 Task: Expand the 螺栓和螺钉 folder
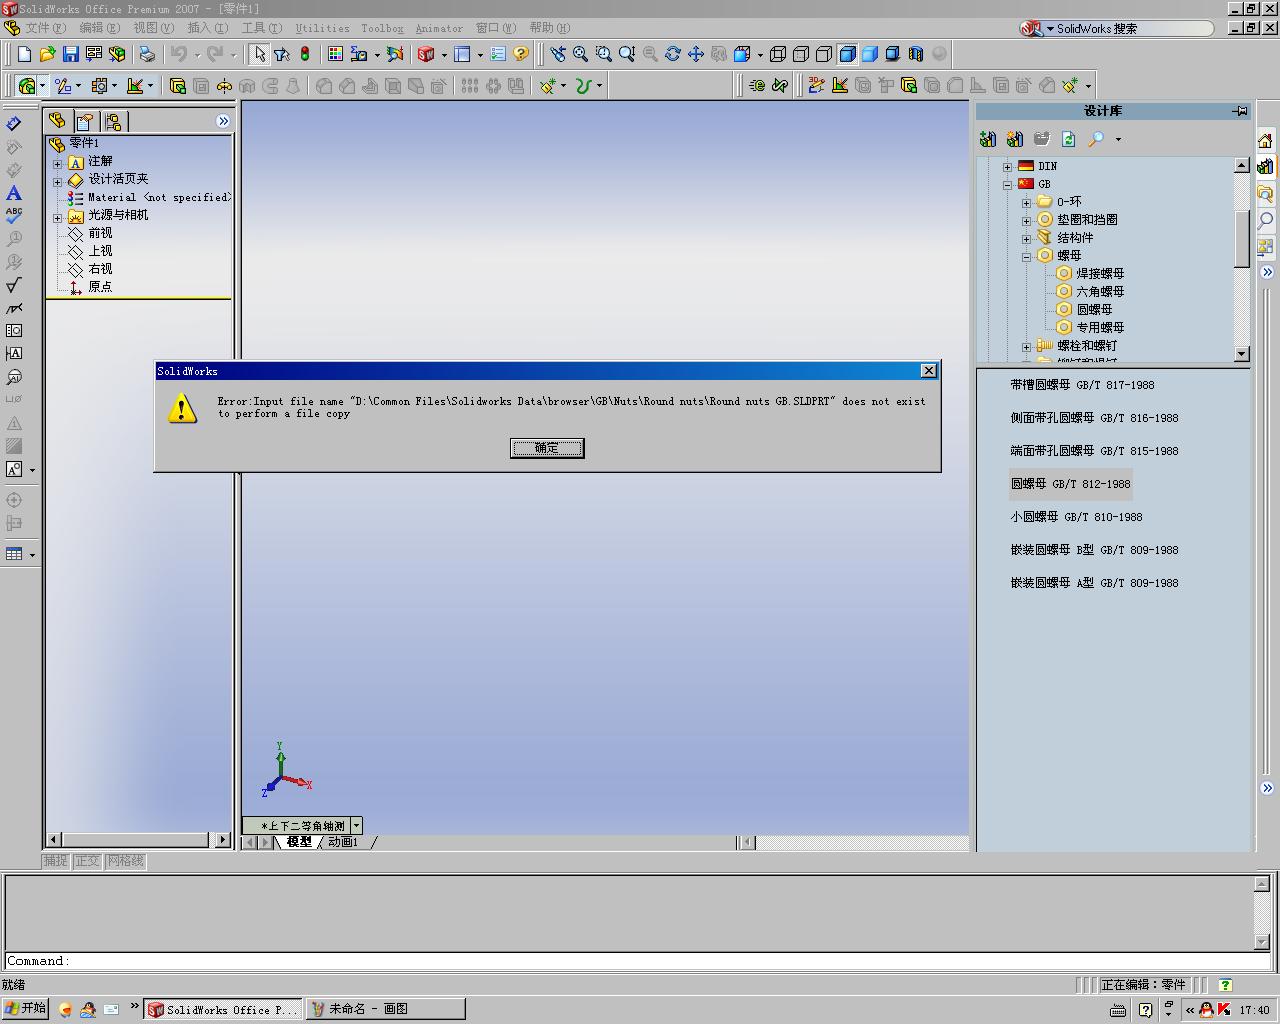(1026, 346)
